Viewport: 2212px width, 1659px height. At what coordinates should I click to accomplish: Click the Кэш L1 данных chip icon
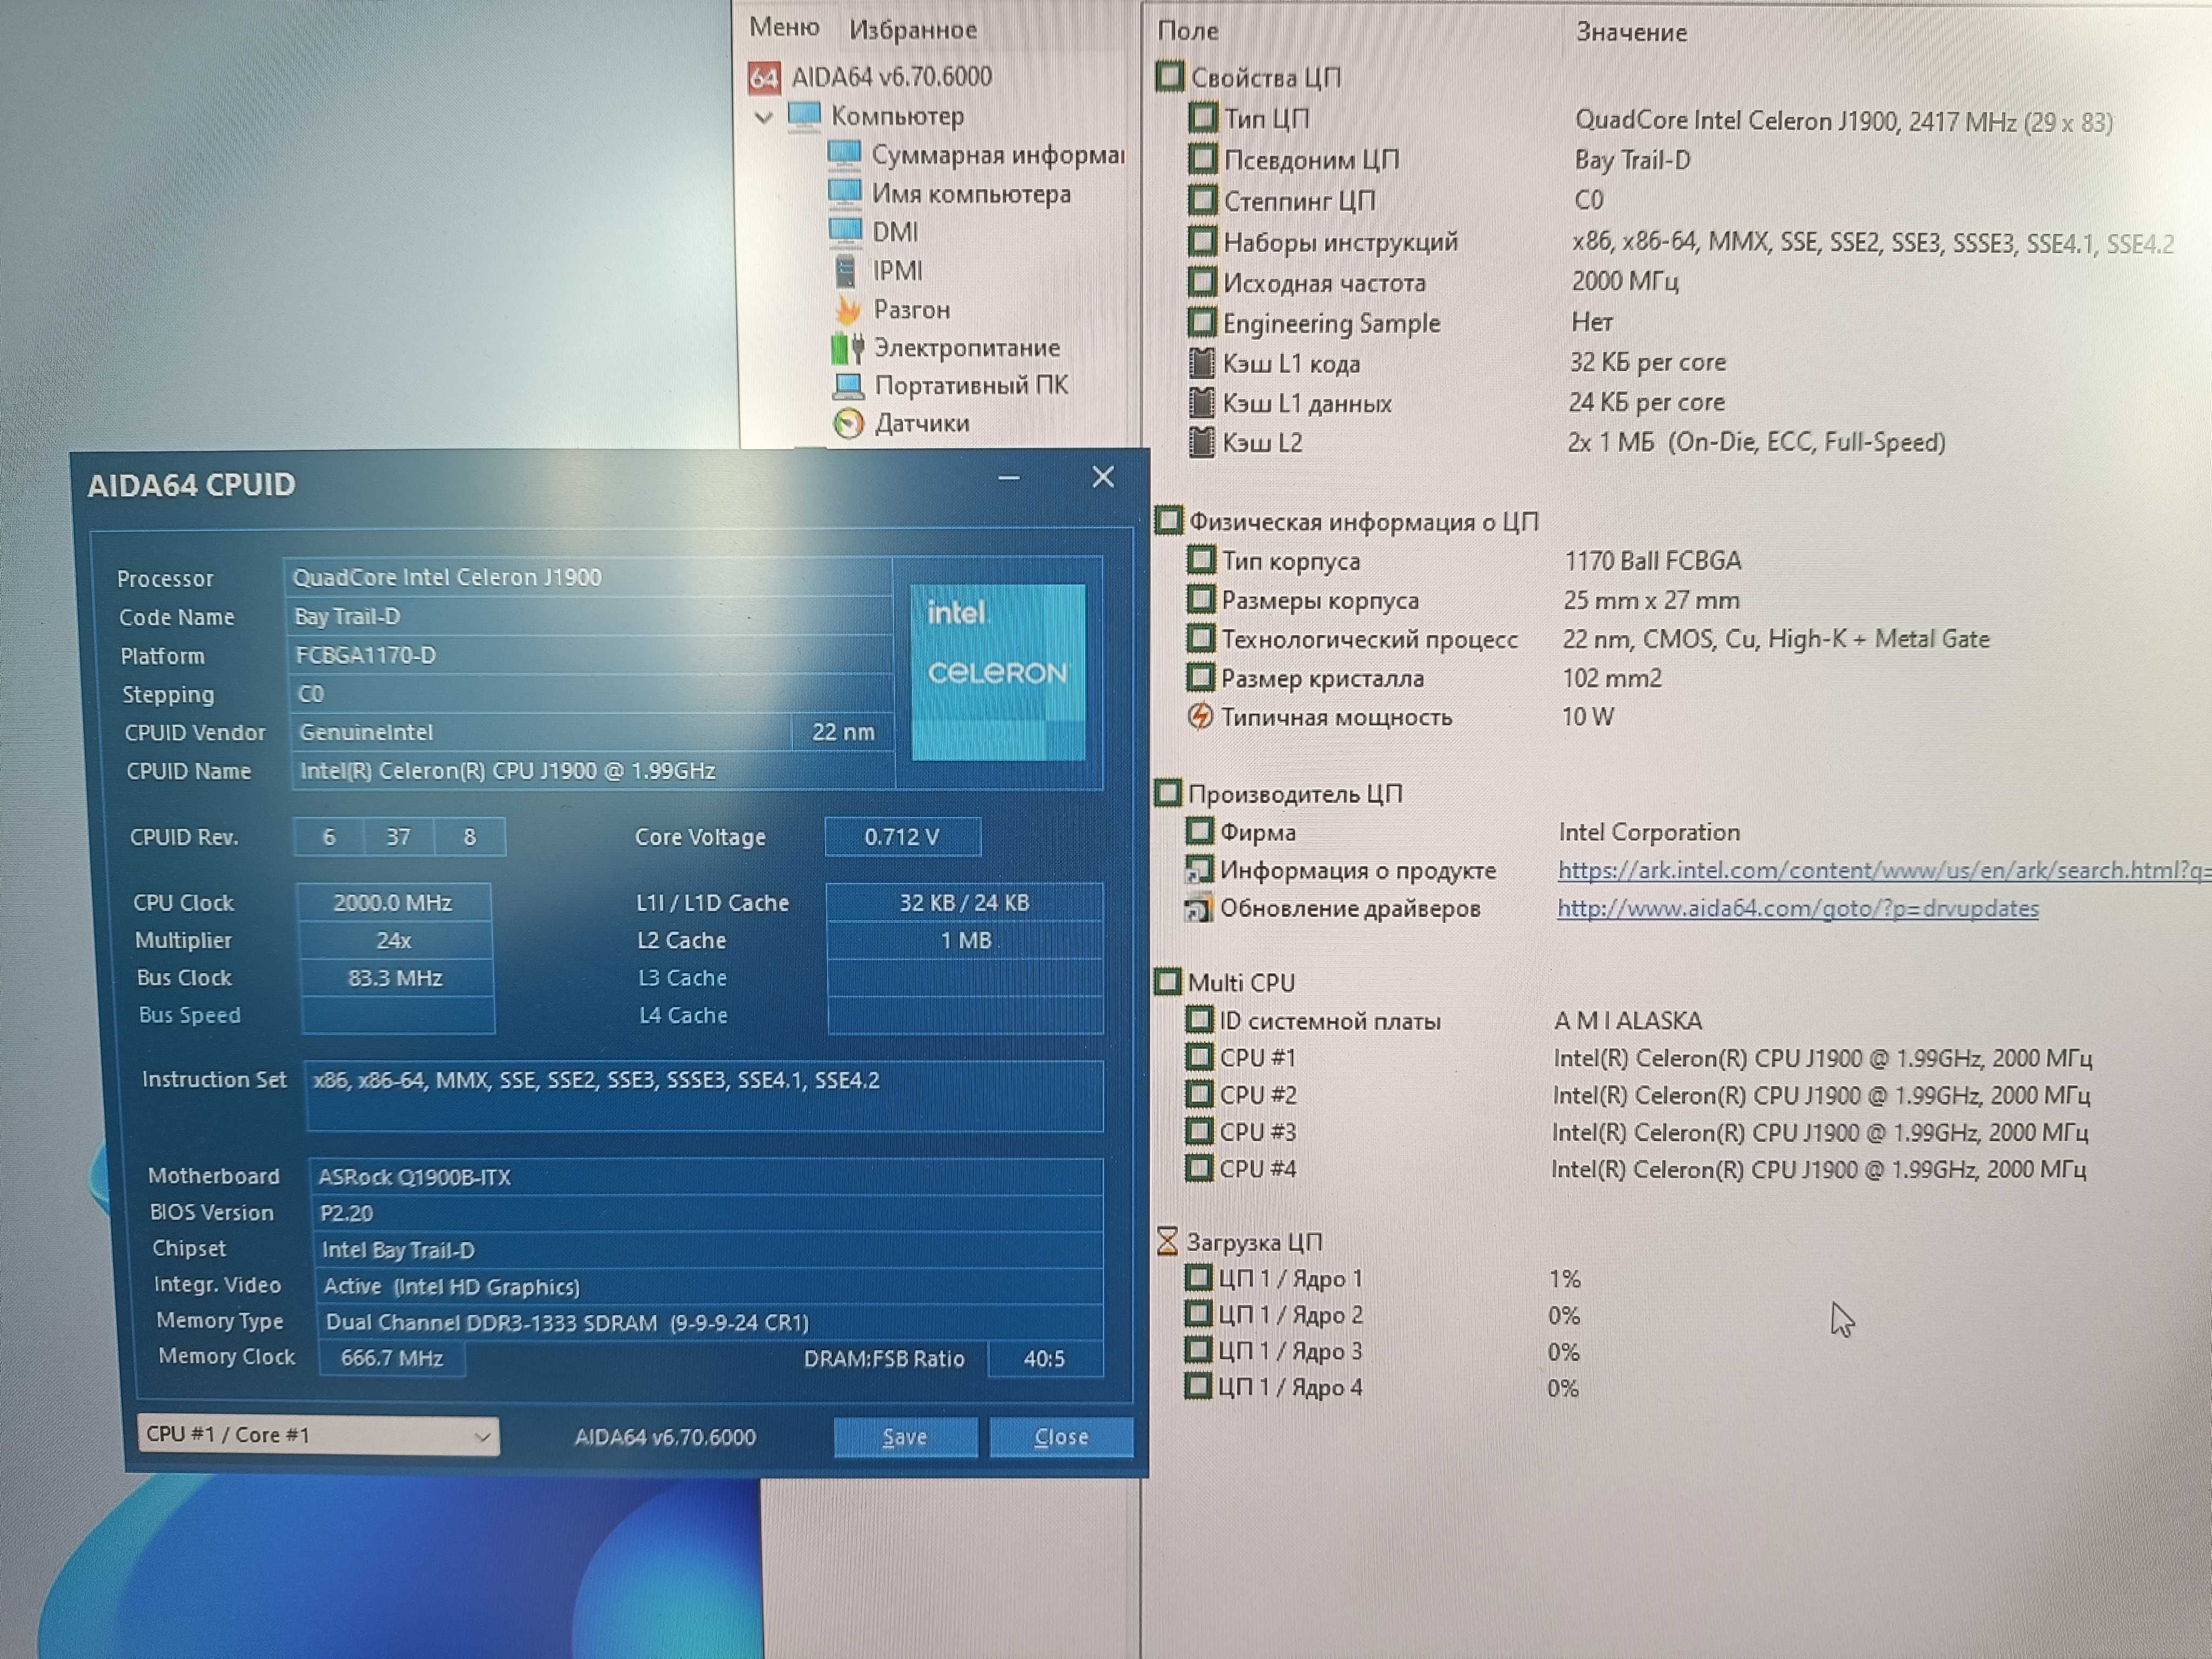1201,402
